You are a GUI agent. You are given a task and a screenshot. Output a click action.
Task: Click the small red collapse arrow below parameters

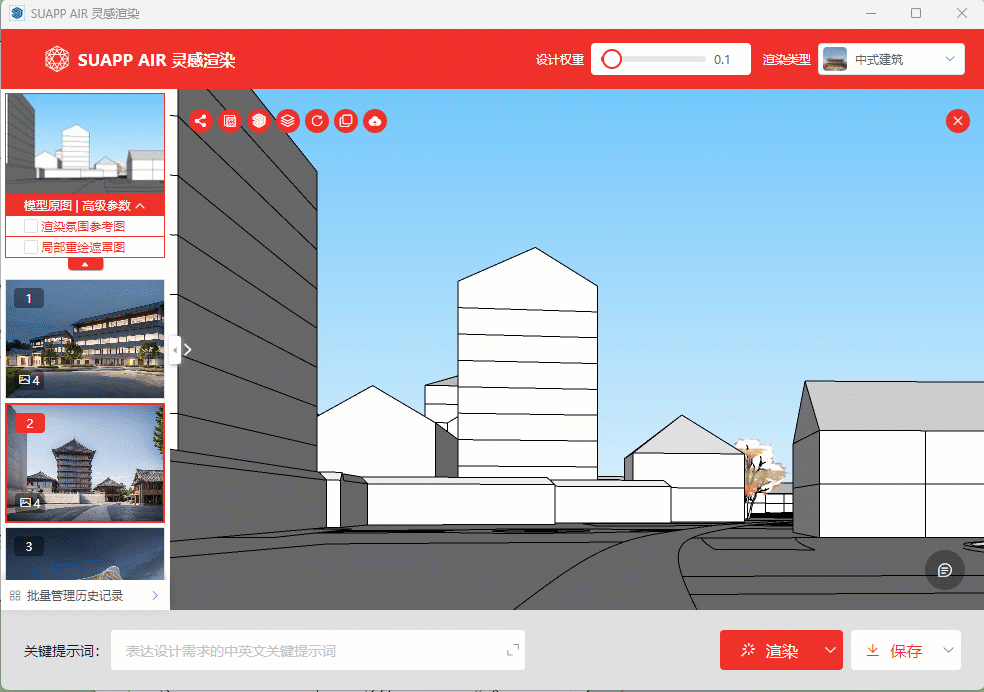pos(85,264)
